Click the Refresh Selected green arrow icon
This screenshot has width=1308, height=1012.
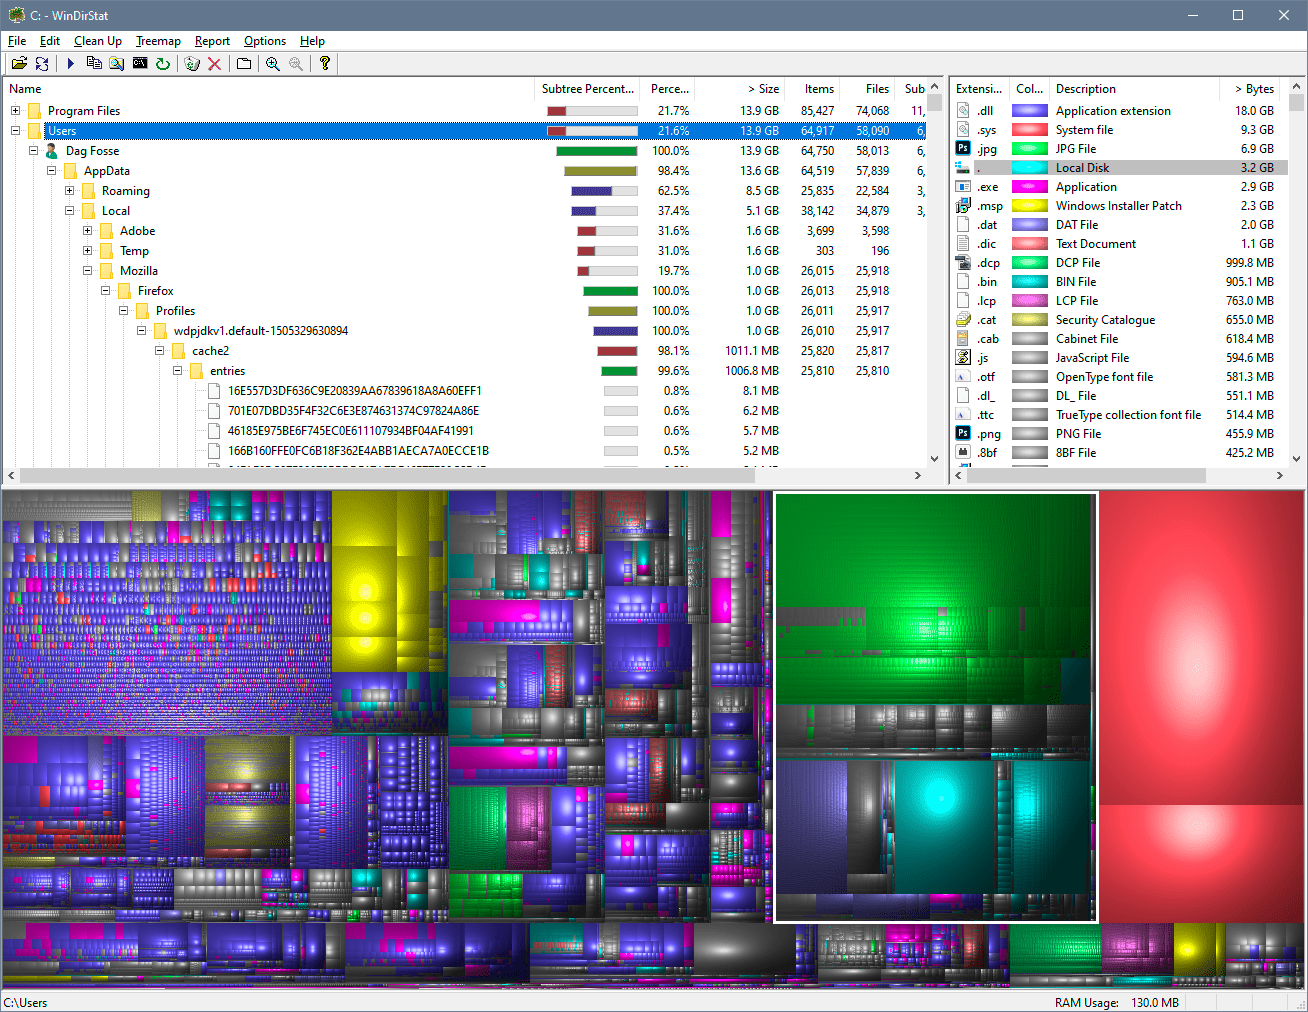[163, 63]
